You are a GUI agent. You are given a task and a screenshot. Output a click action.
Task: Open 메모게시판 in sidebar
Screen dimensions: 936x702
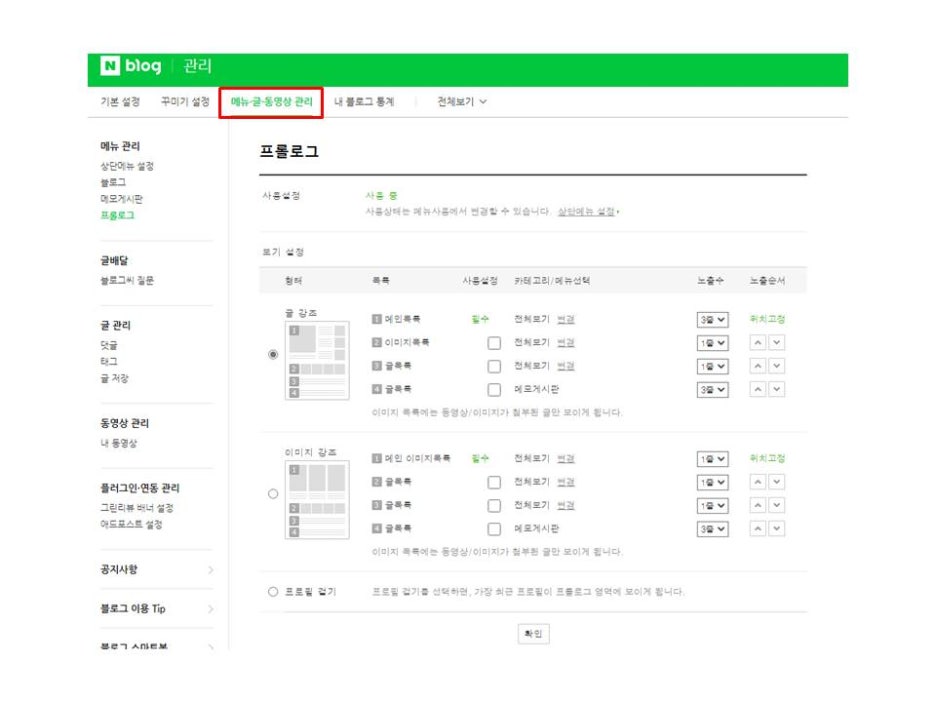tap(121, 199)
